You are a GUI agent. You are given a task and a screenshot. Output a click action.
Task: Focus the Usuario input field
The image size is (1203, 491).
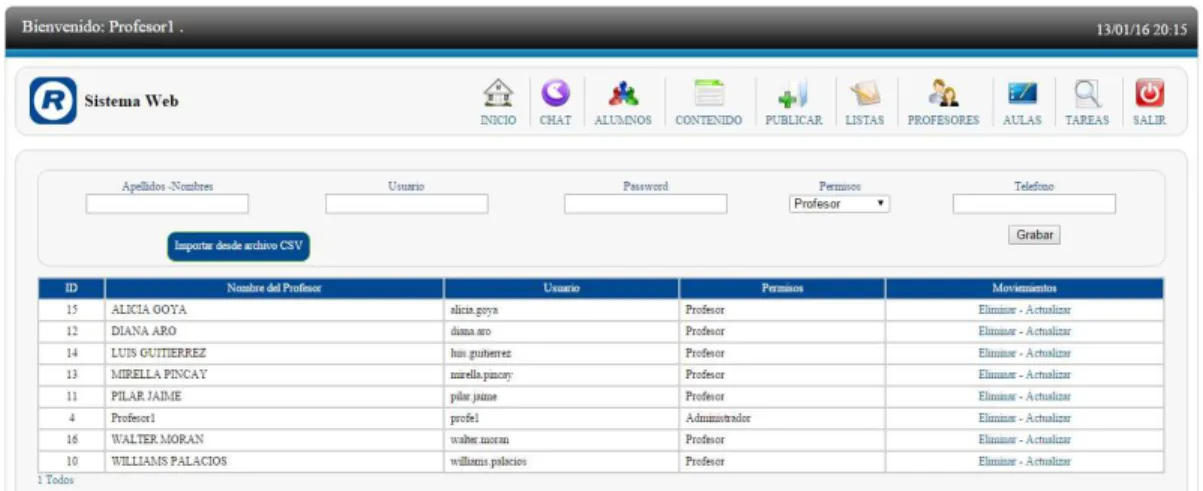(407, 204)
